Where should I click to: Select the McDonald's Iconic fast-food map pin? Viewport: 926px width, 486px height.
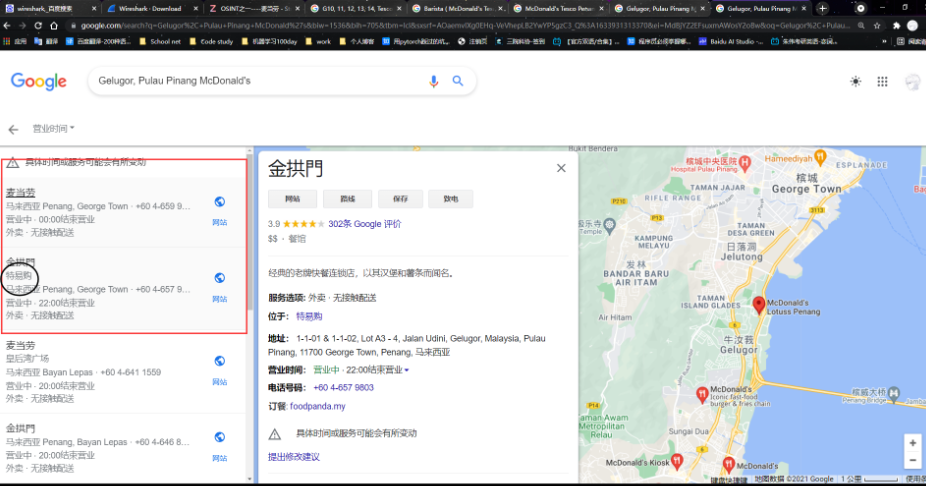click(702, 394)
